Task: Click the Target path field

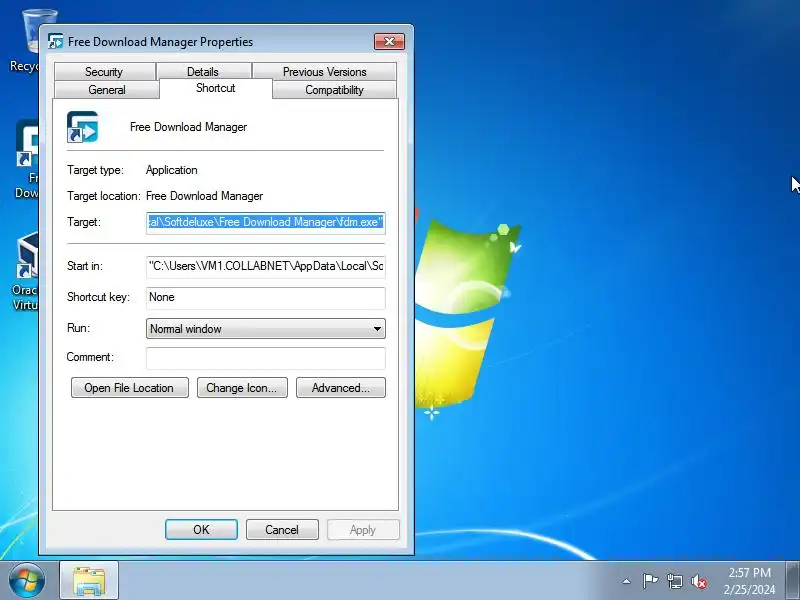Action: point(266,222)
